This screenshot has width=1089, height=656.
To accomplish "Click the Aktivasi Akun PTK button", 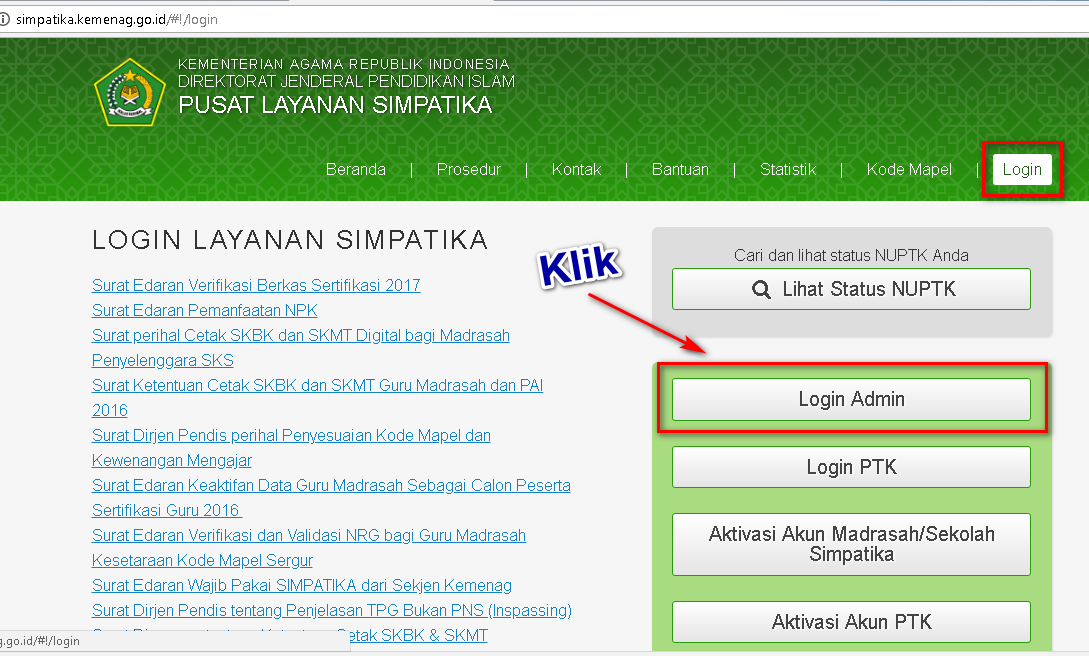I will click(x=851, y=622).
